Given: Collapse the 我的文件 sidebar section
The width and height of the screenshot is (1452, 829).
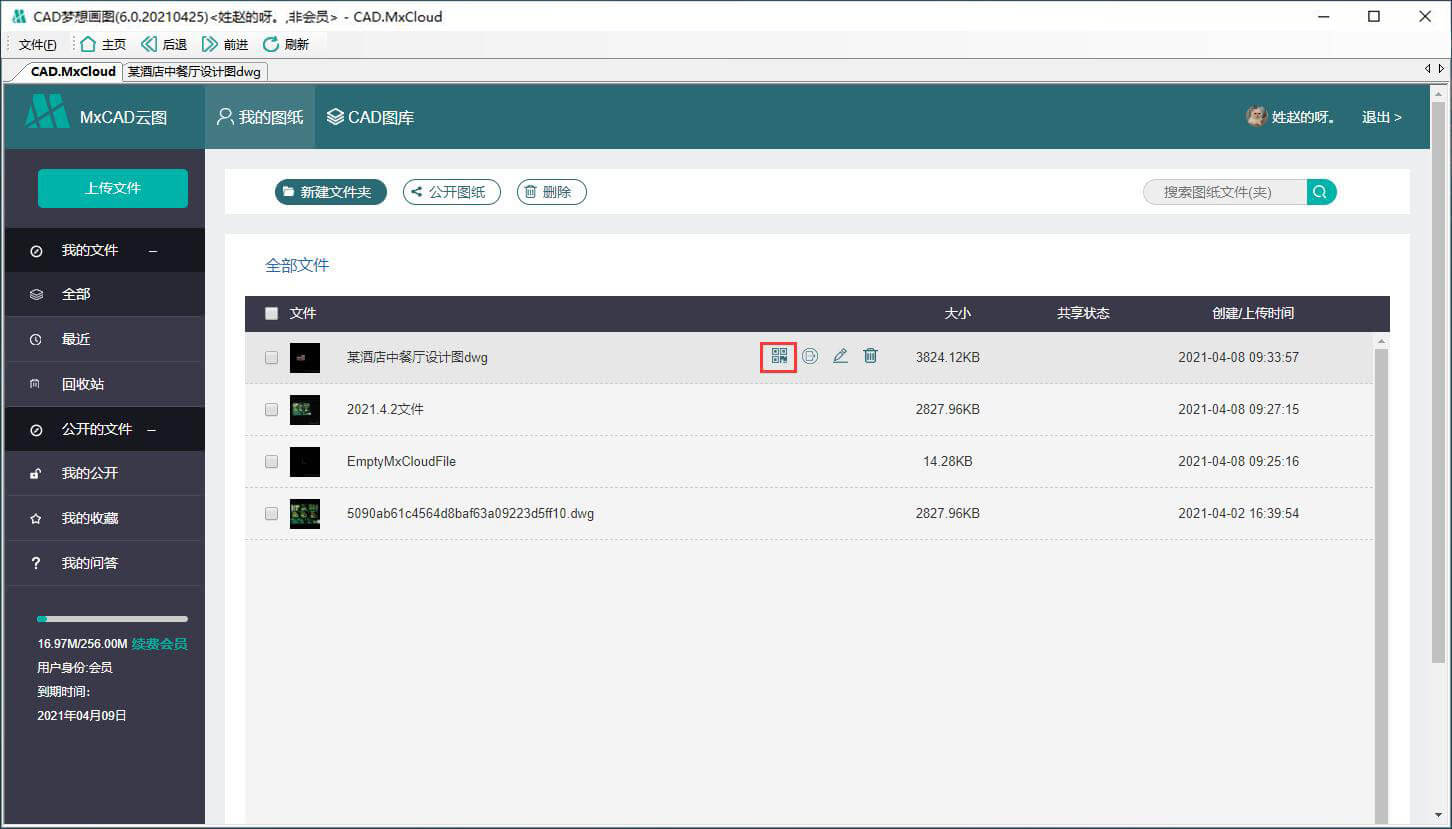Looking at the screenshot, I should pyautogui.click(x=153, y=250).
